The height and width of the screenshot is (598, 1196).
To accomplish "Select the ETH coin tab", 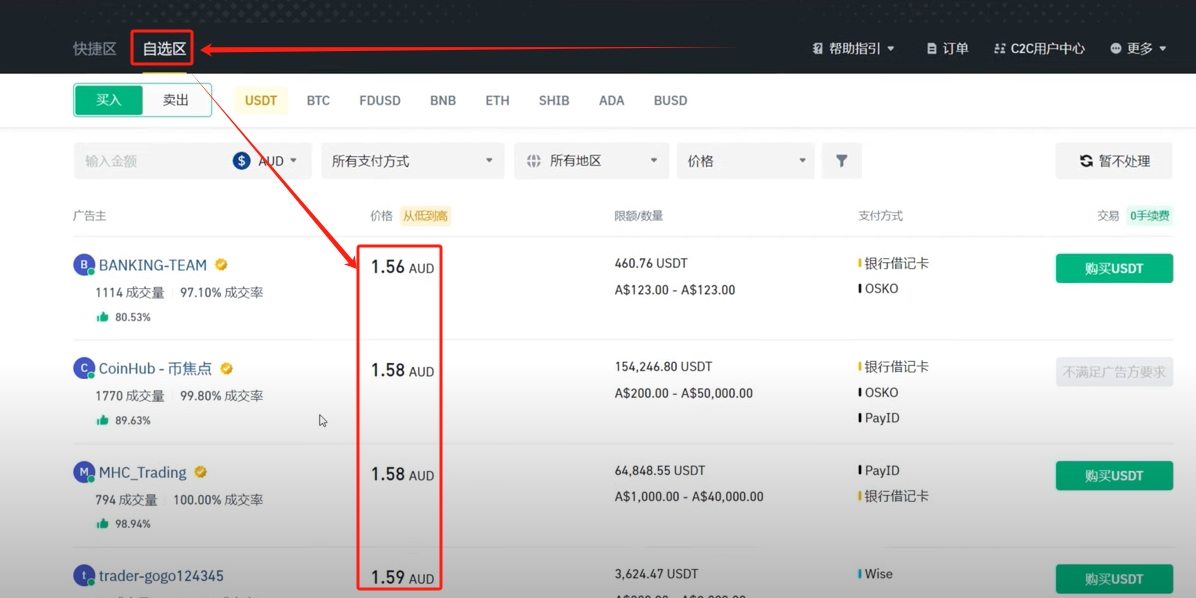I will point(497,100).
